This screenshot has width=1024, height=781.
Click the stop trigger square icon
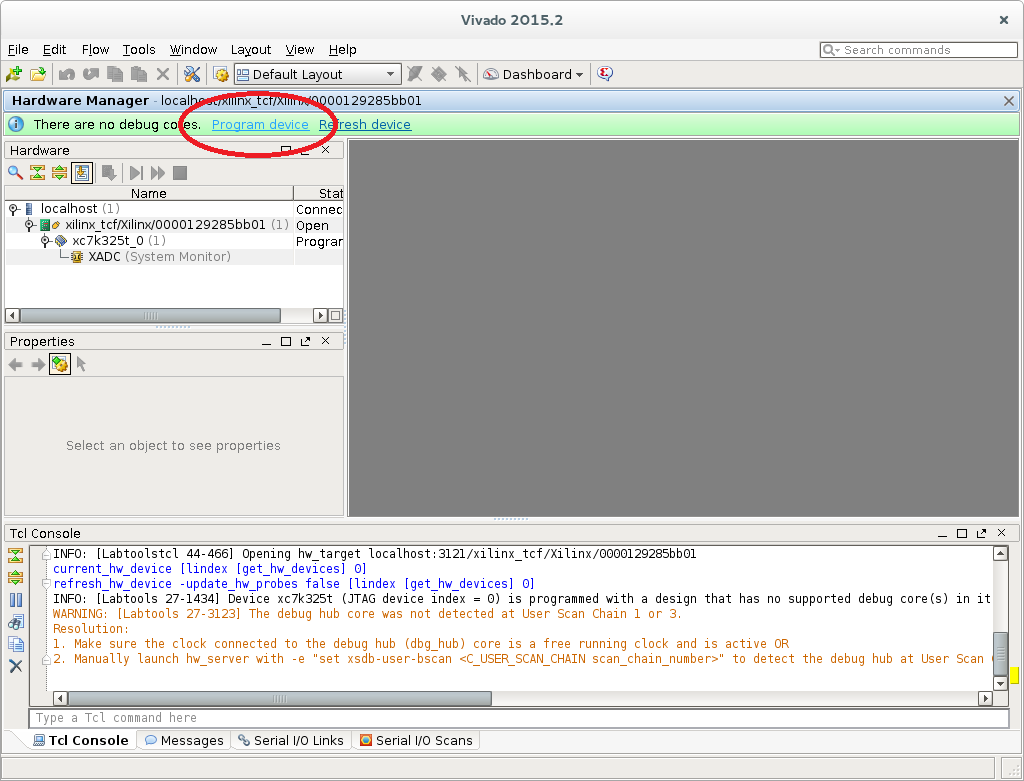[180, 172]
